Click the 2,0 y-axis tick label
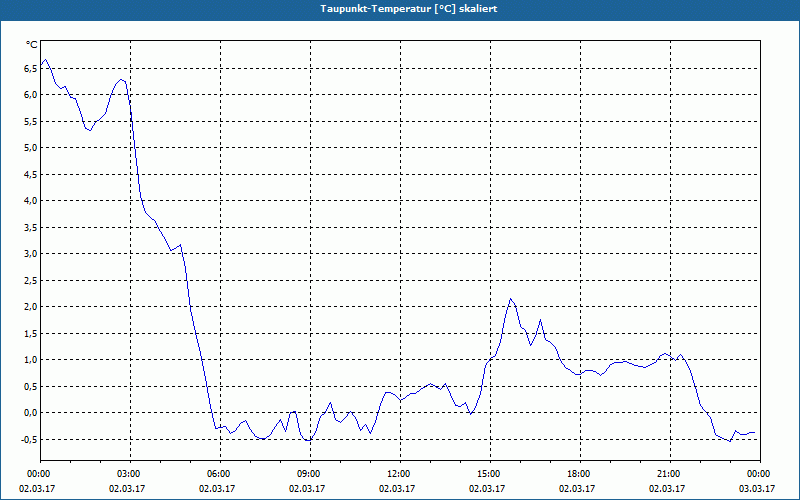The image size is (800, 500). tap(30, 307)
